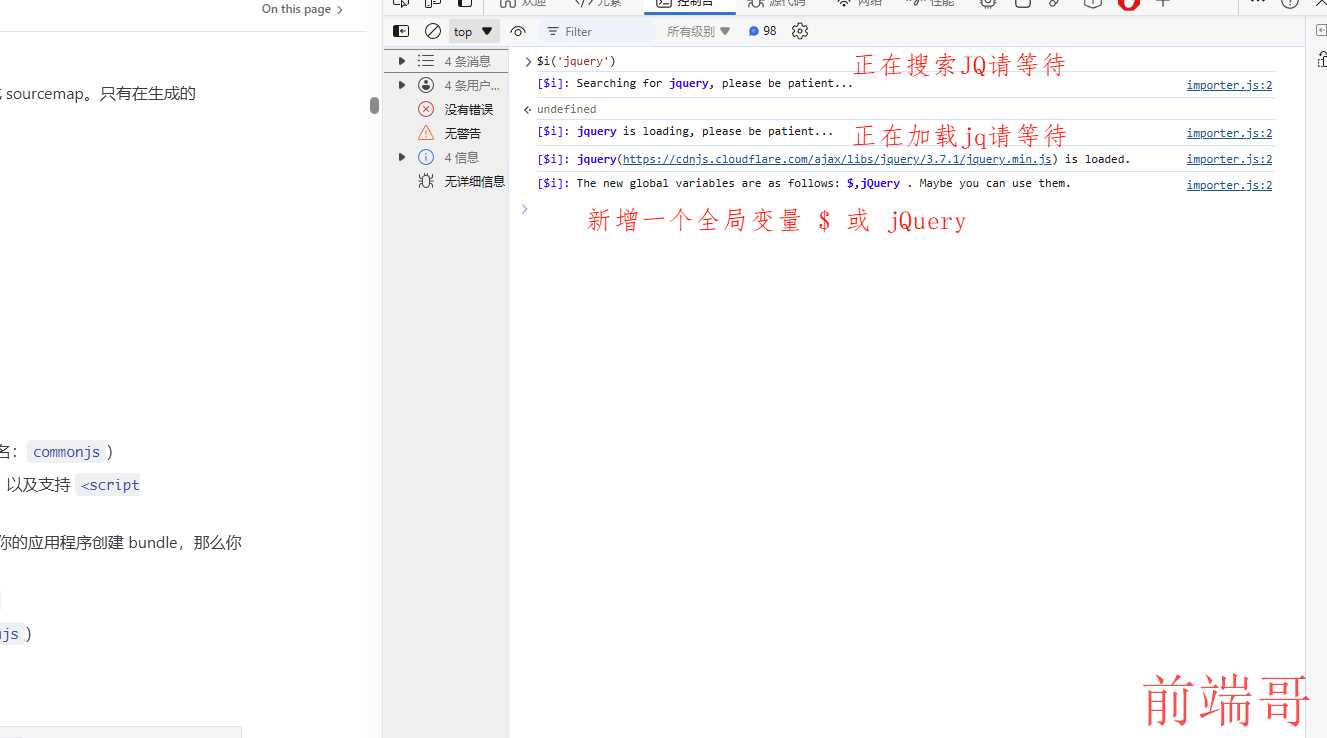Select the 4 条消息 sidebar row
Viewport: 1327px width, 738px height.
446,61
